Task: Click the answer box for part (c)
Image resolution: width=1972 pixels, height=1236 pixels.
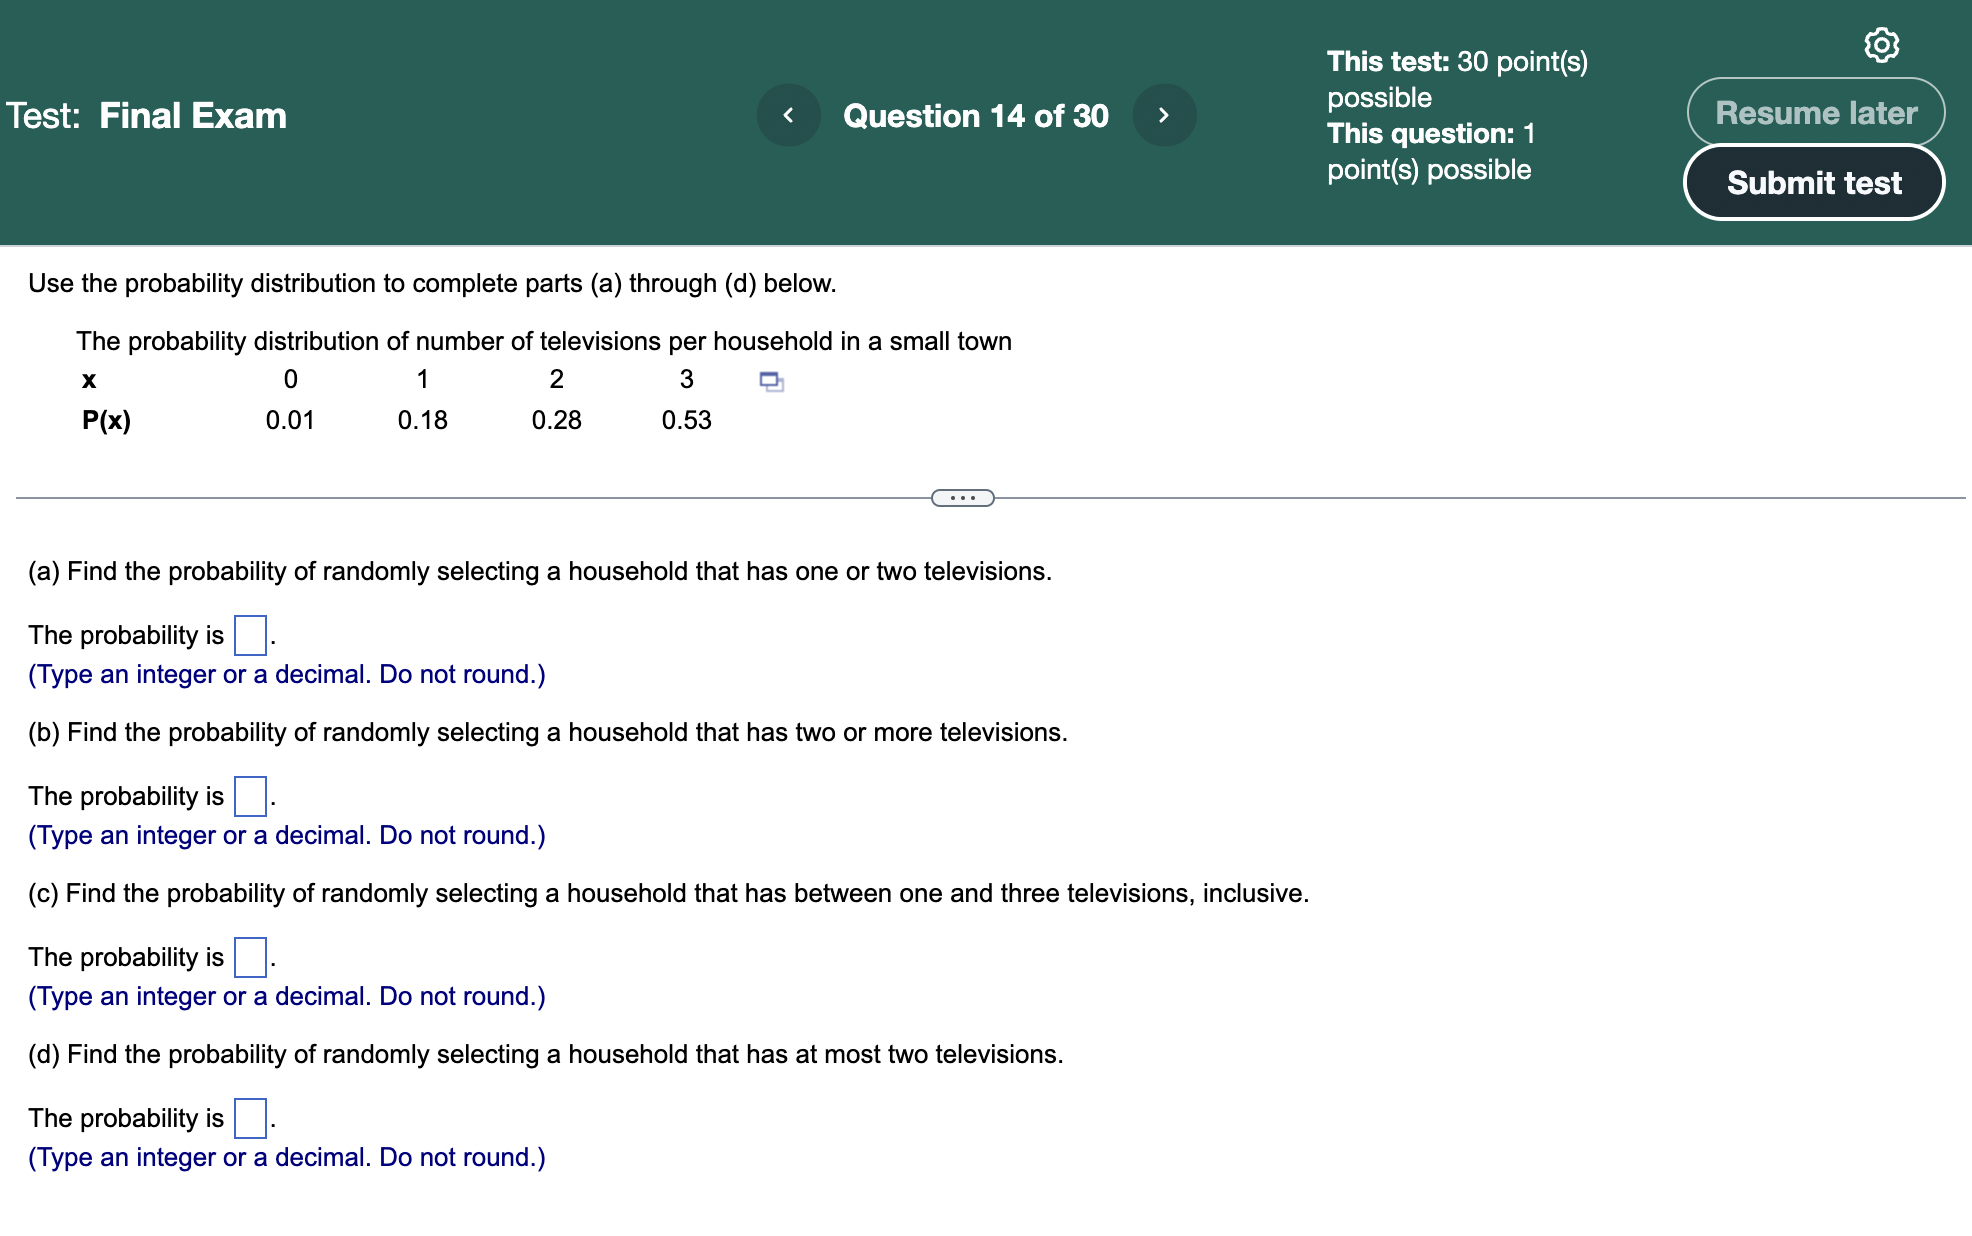Action: [x=248, y=956]
